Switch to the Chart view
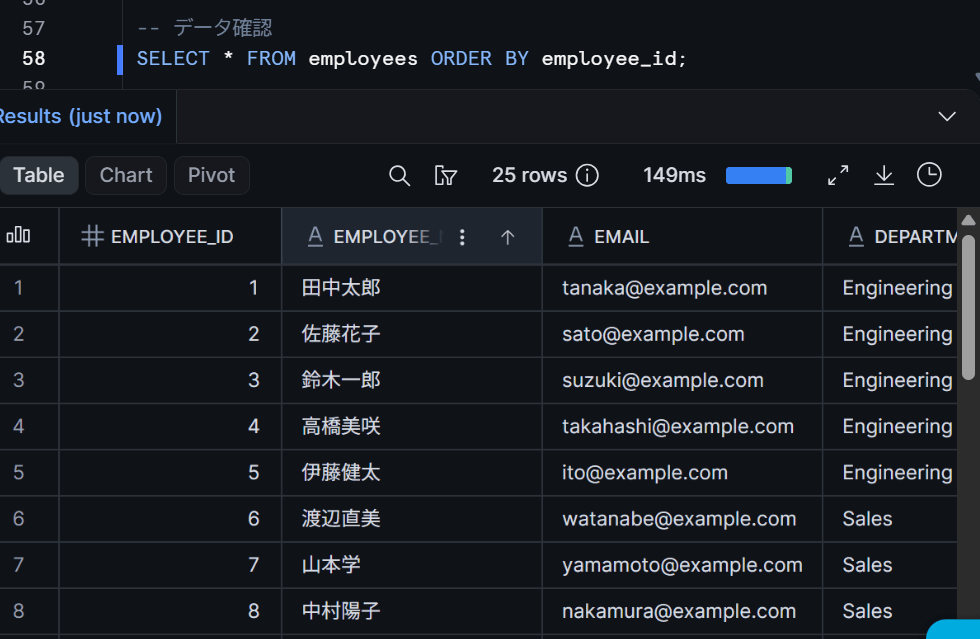 click(x=126, y=175)
